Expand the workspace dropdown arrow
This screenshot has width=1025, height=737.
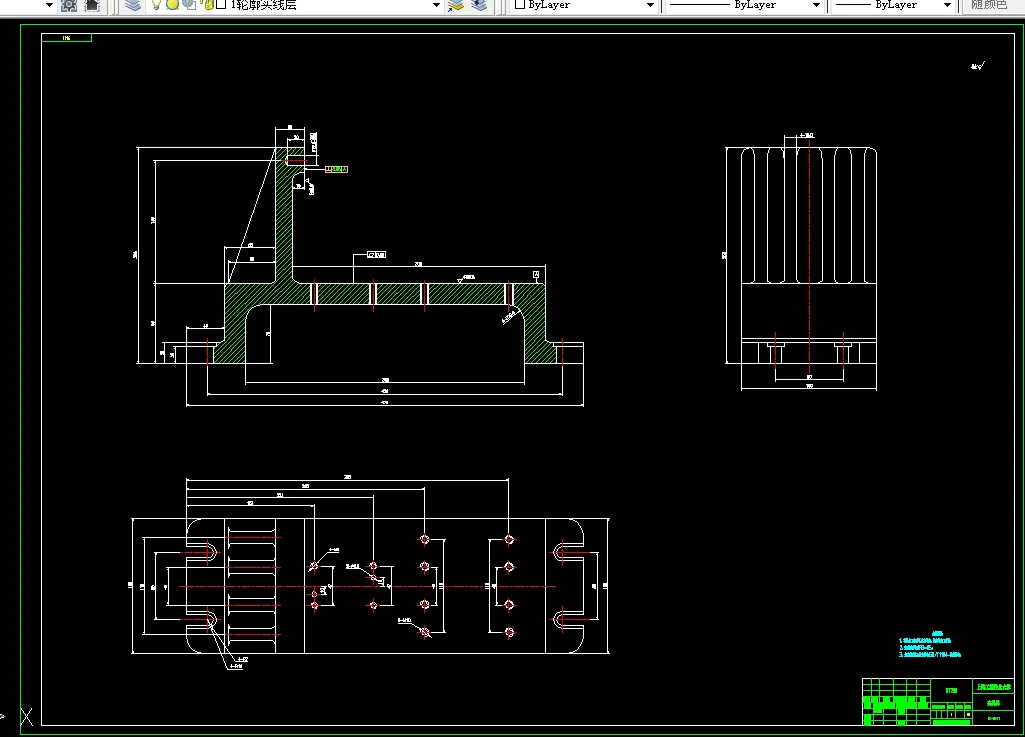(49, 5)
